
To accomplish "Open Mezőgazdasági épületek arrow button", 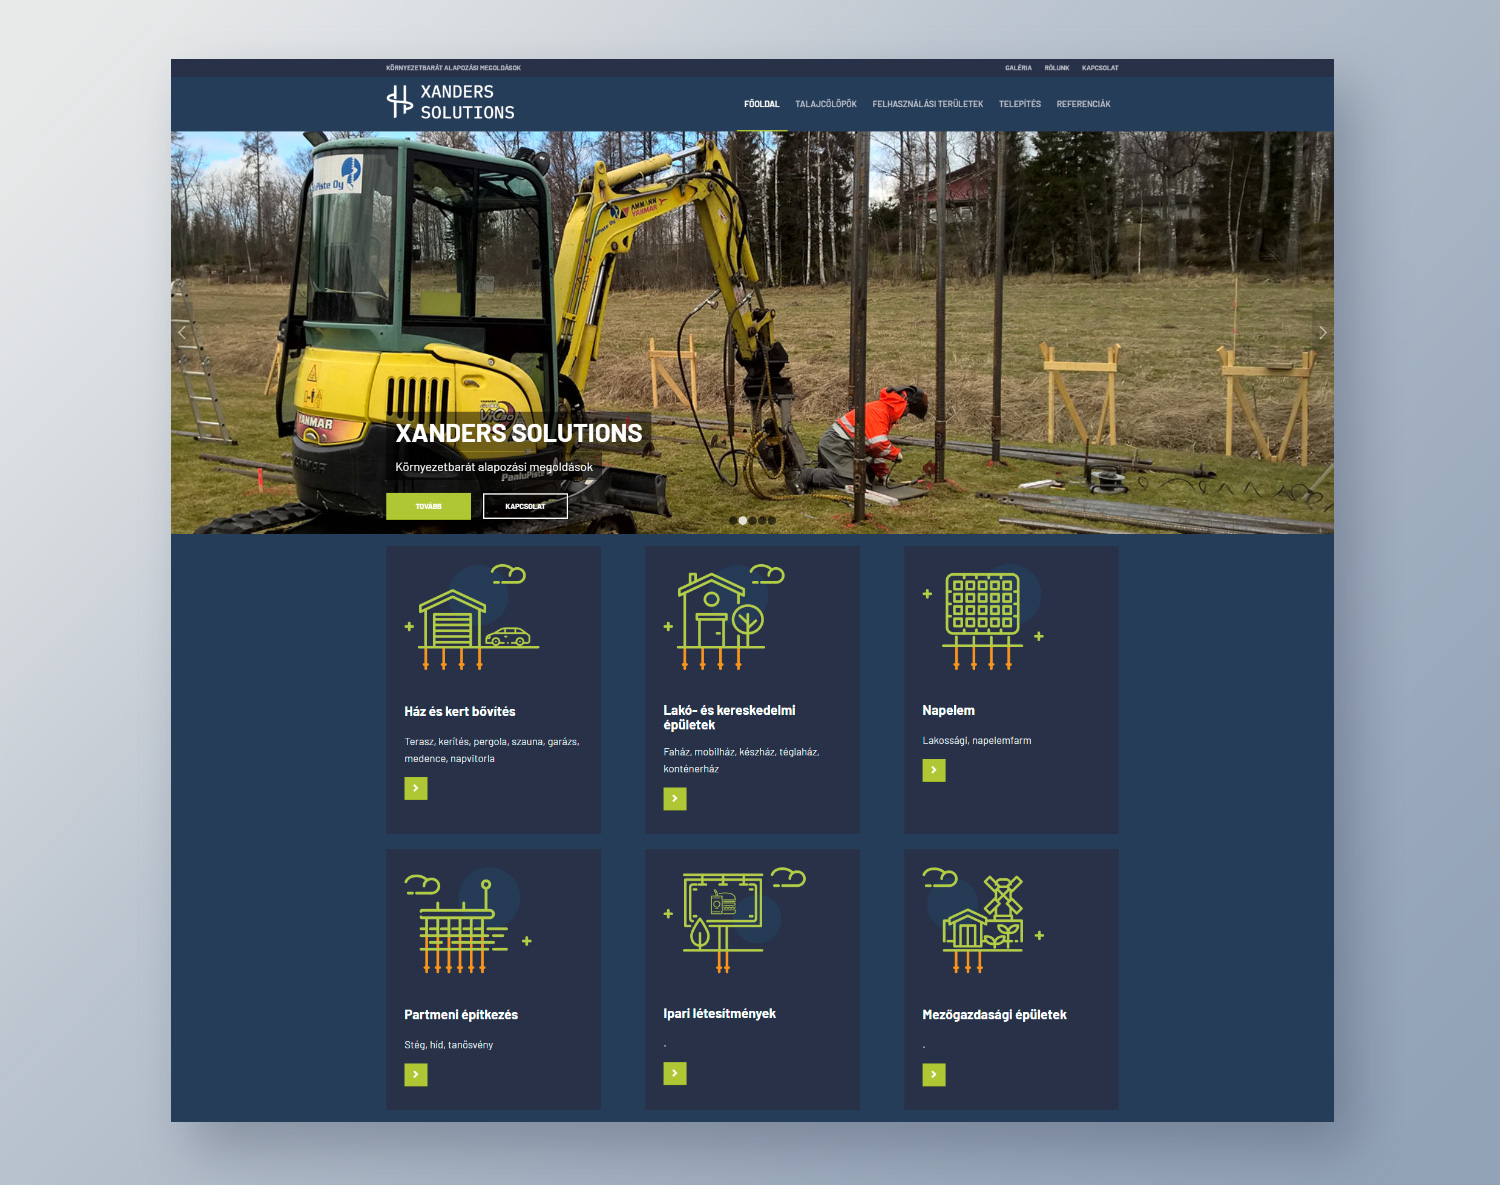I will click(x=934, y=1075).
